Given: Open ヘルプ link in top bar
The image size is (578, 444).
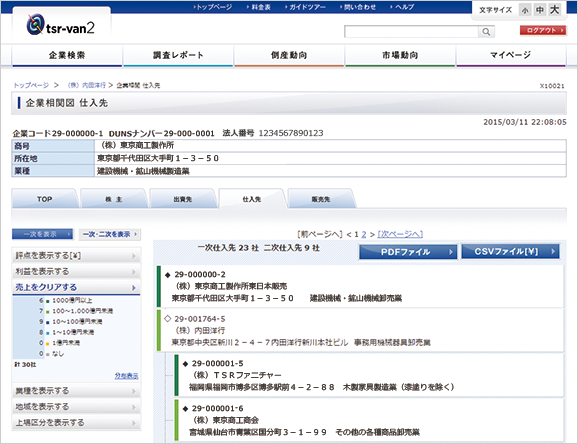Looking at the screenshot, I should click(402, 7).
